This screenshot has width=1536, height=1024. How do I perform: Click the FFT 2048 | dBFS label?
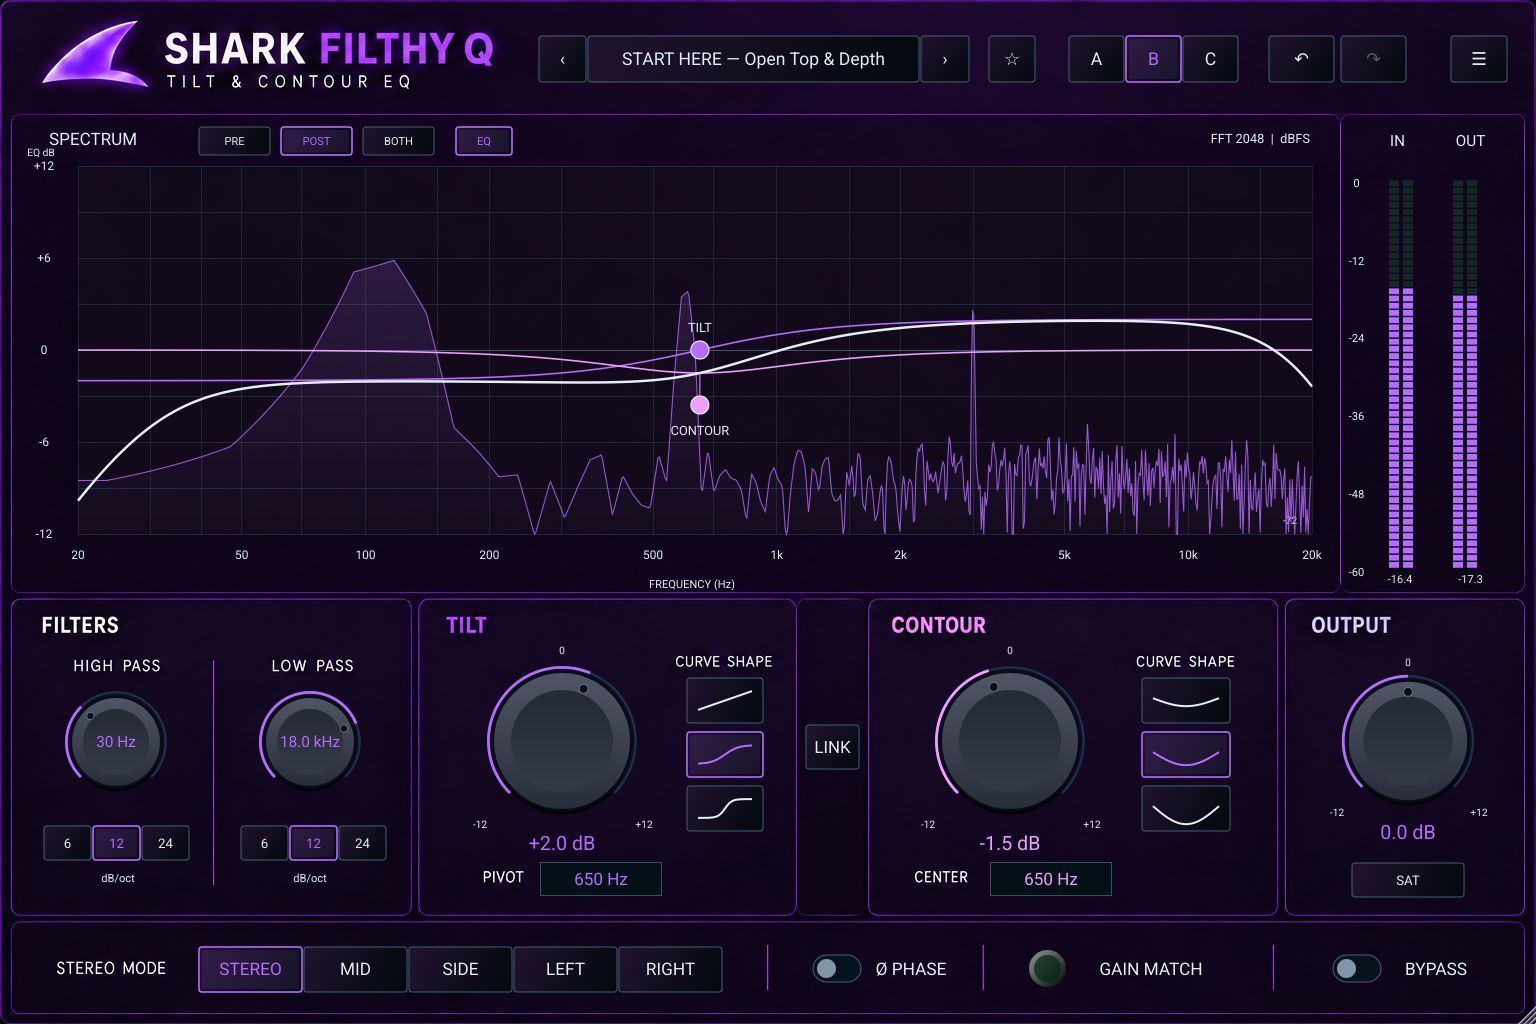pyautogui.click(x=1260, y=139)
